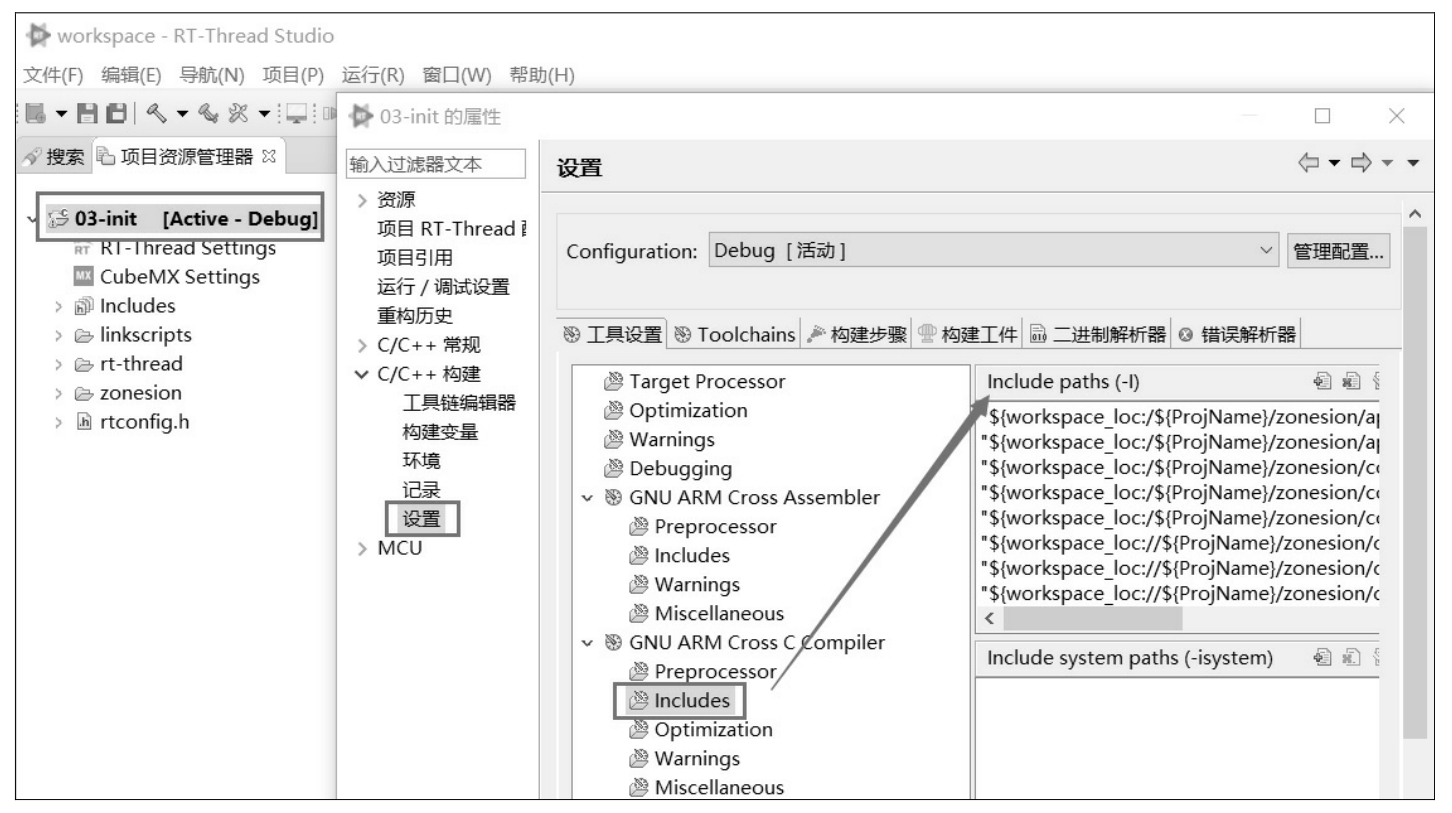The image size is (1452, 813).
Task: Expand the 资源 properties category
Action: pos(361,200)
